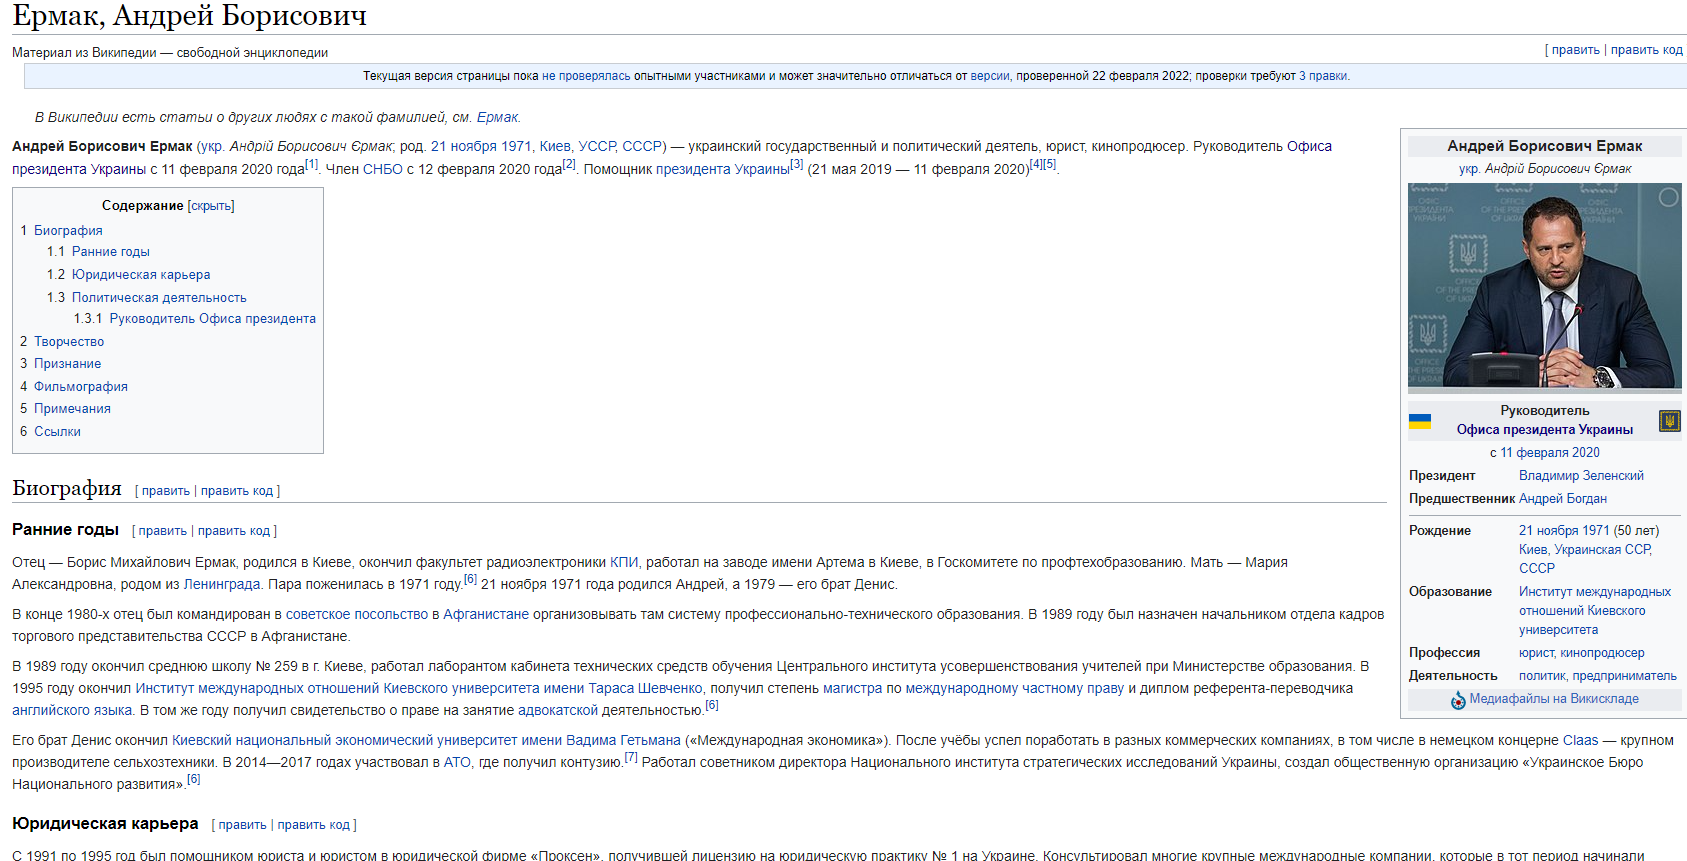Open the 'Ленинграда' link
This screenshot has height=861, width=1687.
click(222, 585)
